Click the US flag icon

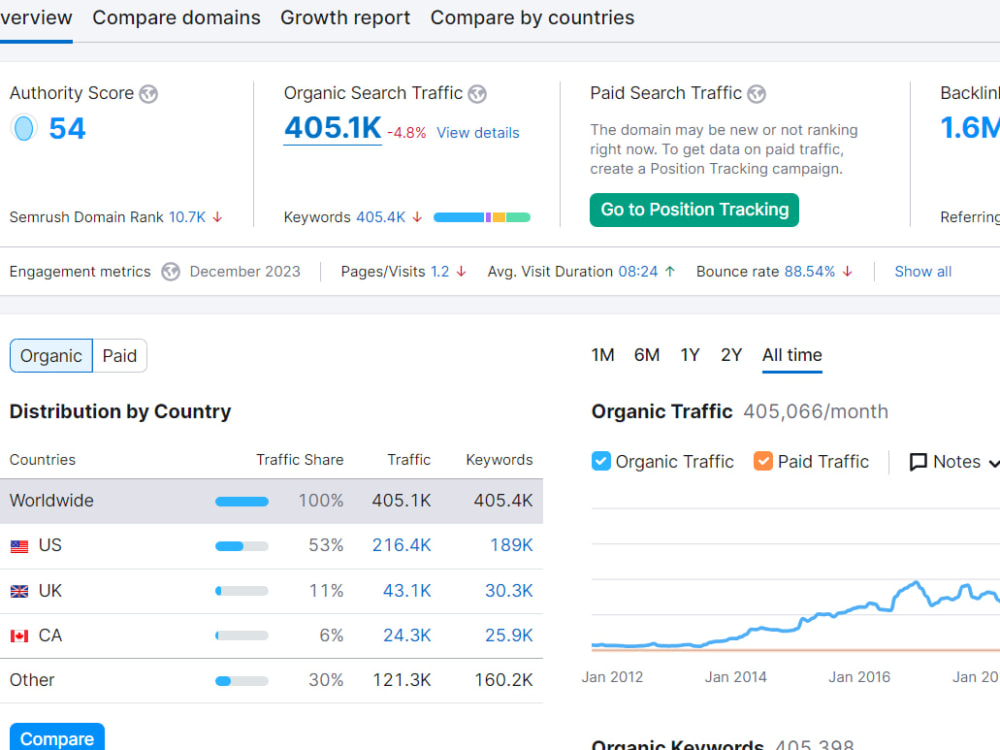point(19,546)
